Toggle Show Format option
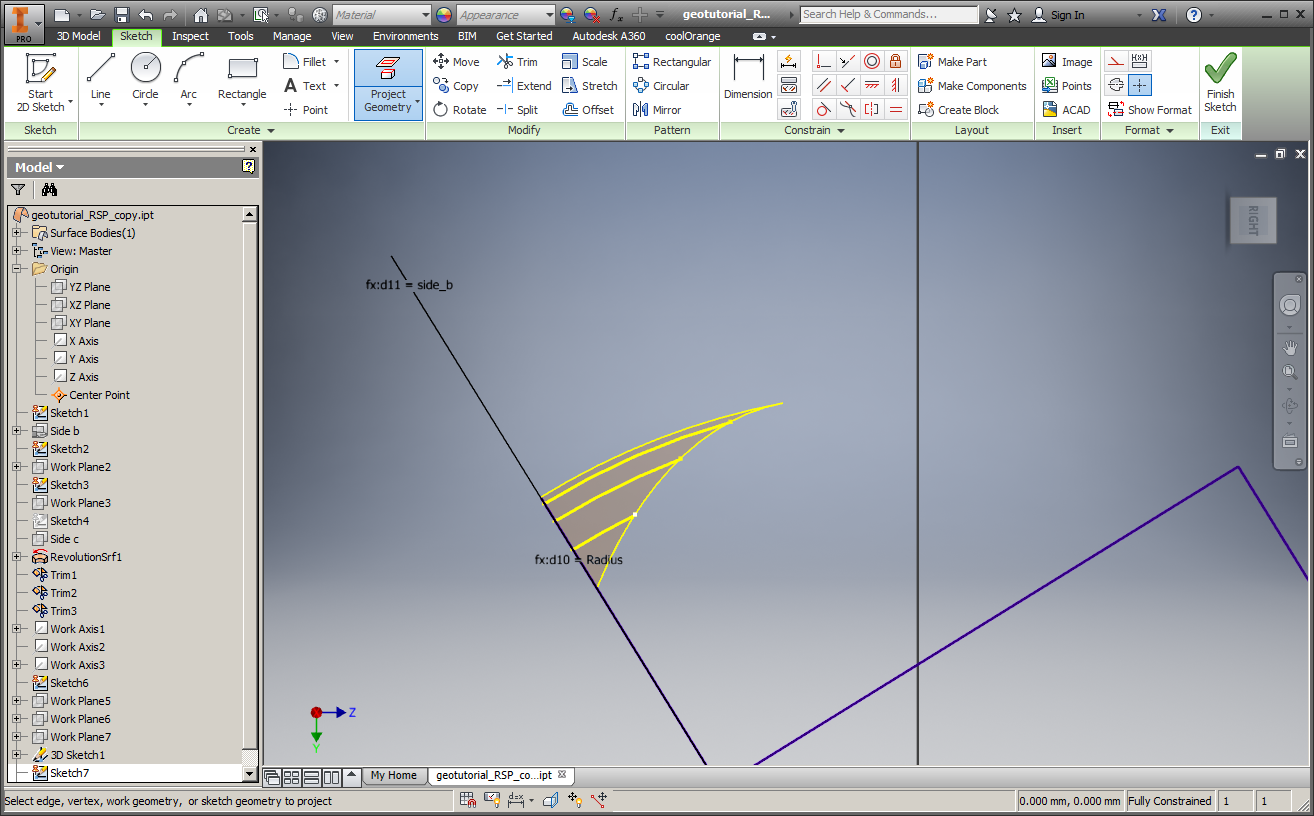The image size is (1314, 816). click(x=1150, y=110)
